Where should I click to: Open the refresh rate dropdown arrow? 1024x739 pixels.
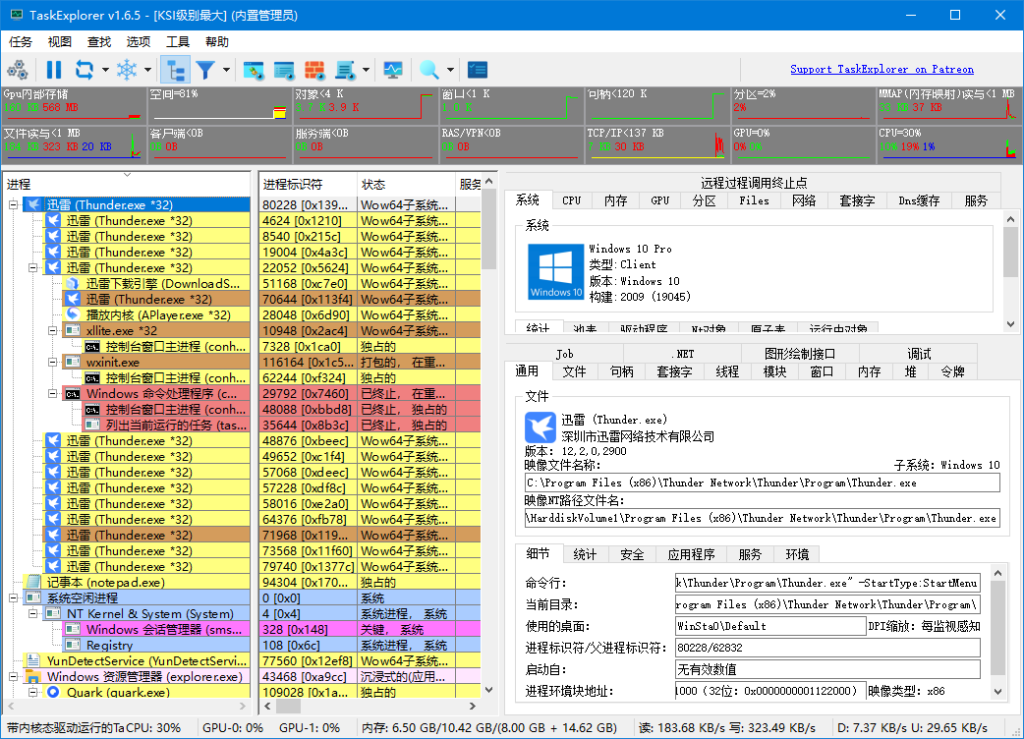(x=105, y=69)
